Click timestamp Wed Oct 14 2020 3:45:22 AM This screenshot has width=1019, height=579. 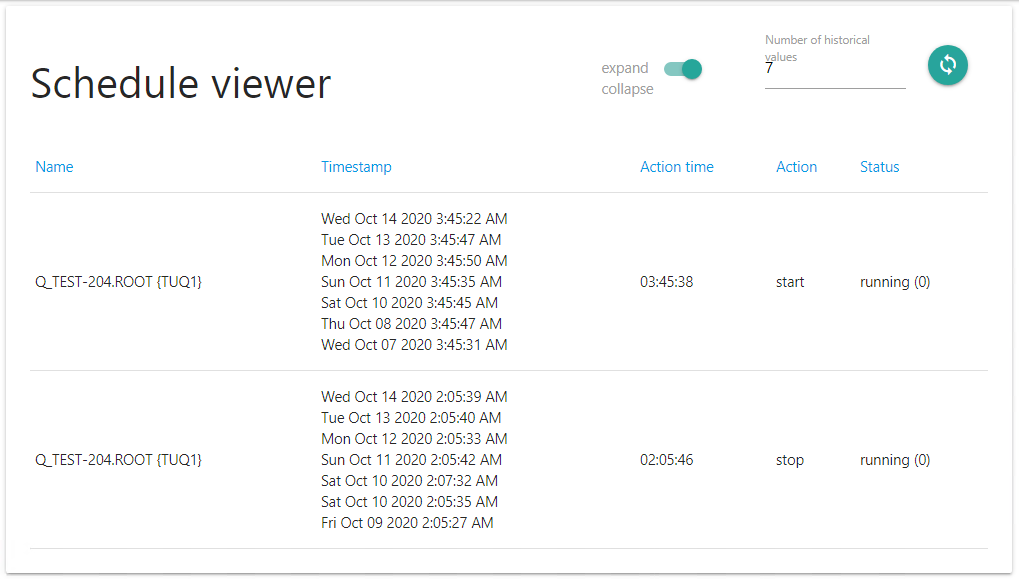414,219
